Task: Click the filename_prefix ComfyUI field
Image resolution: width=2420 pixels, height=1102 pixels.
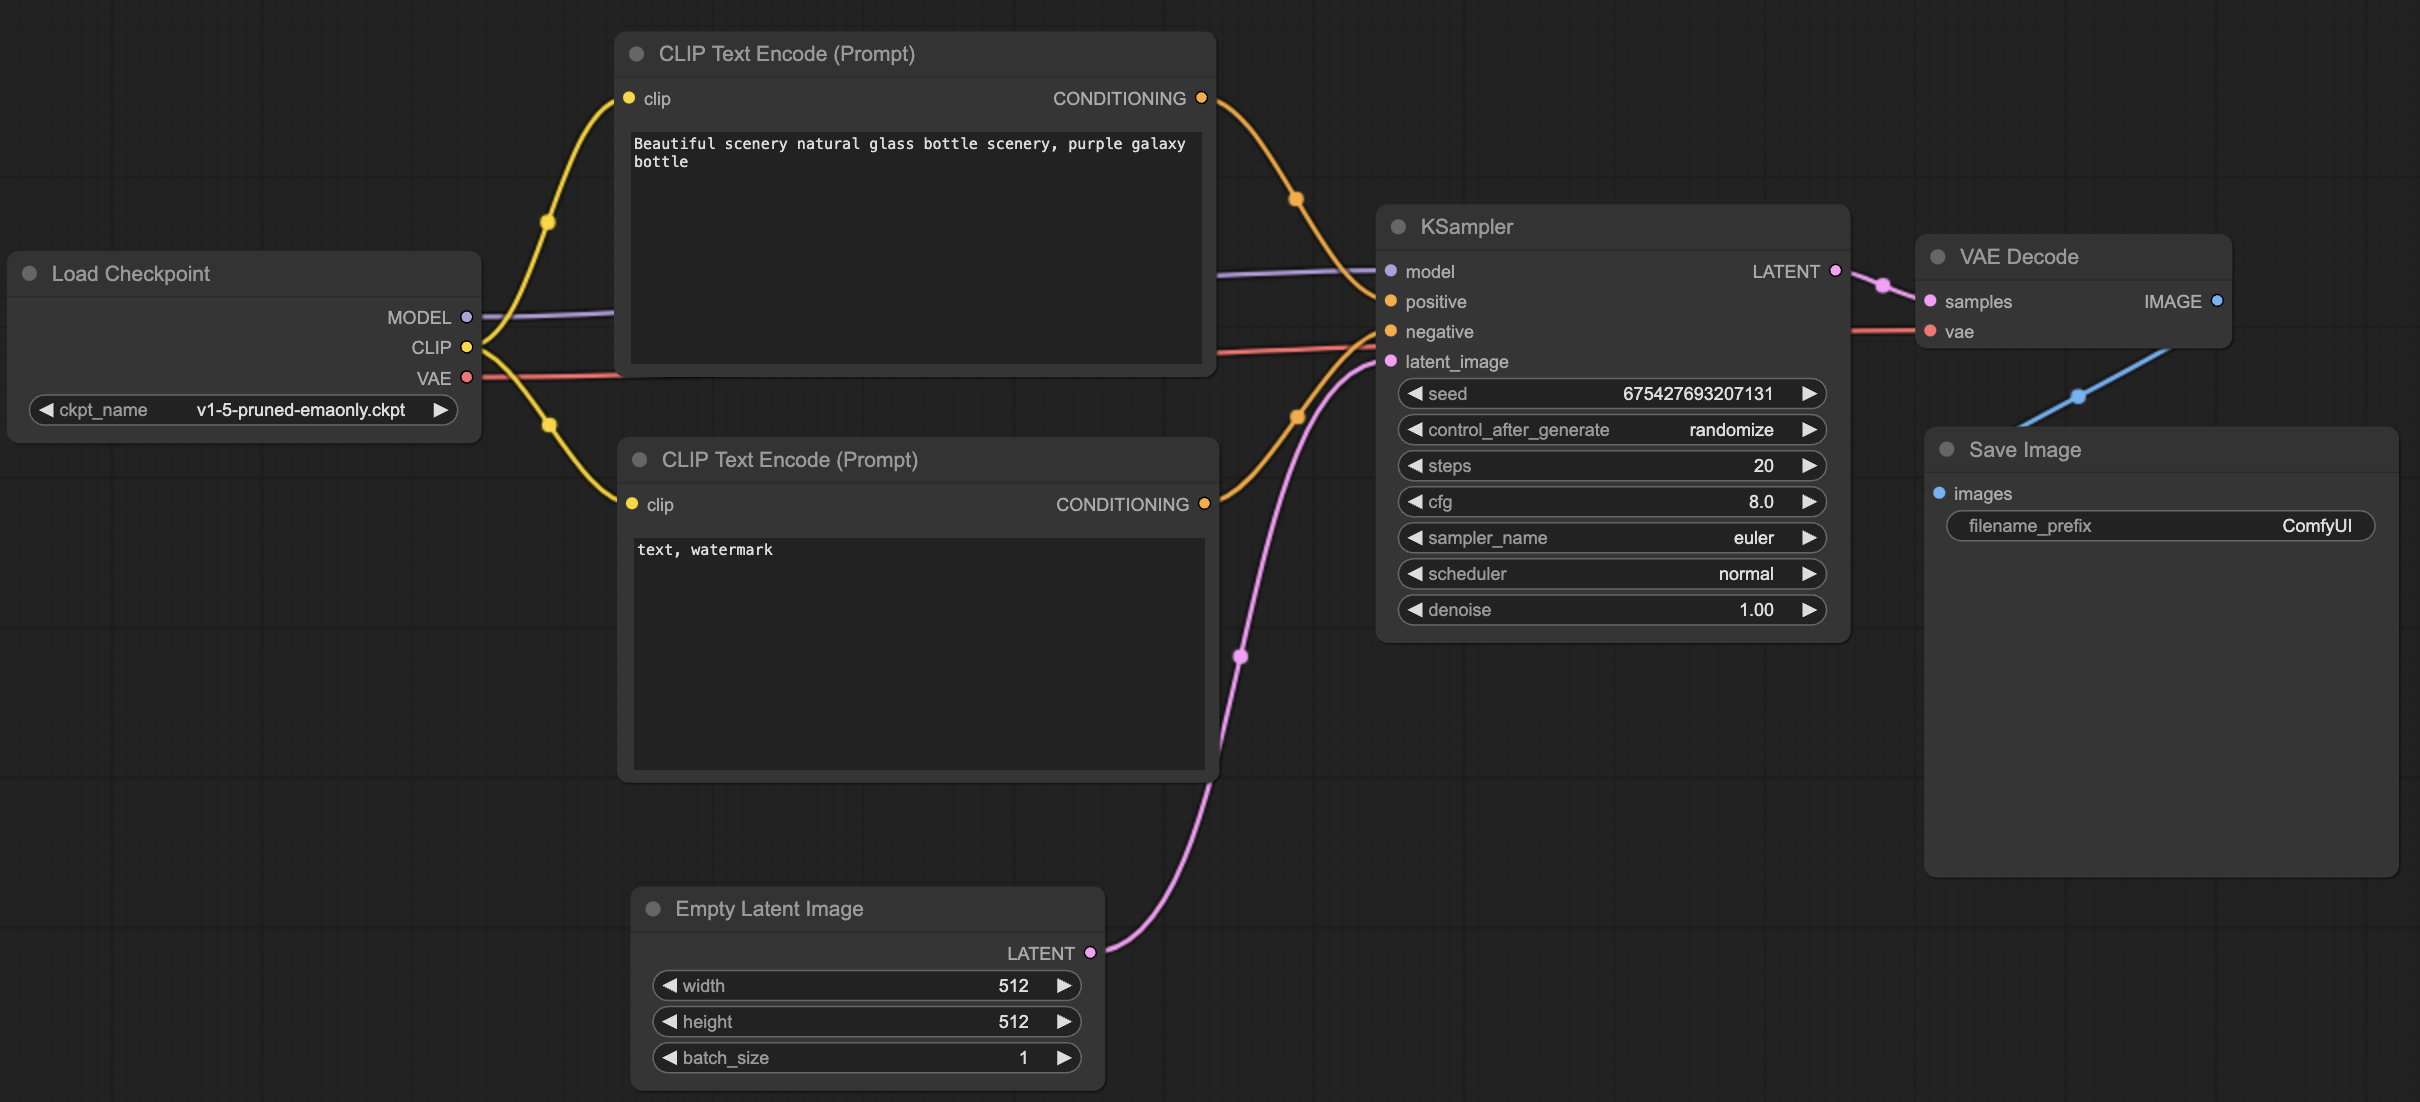Action: [2160, 526]
